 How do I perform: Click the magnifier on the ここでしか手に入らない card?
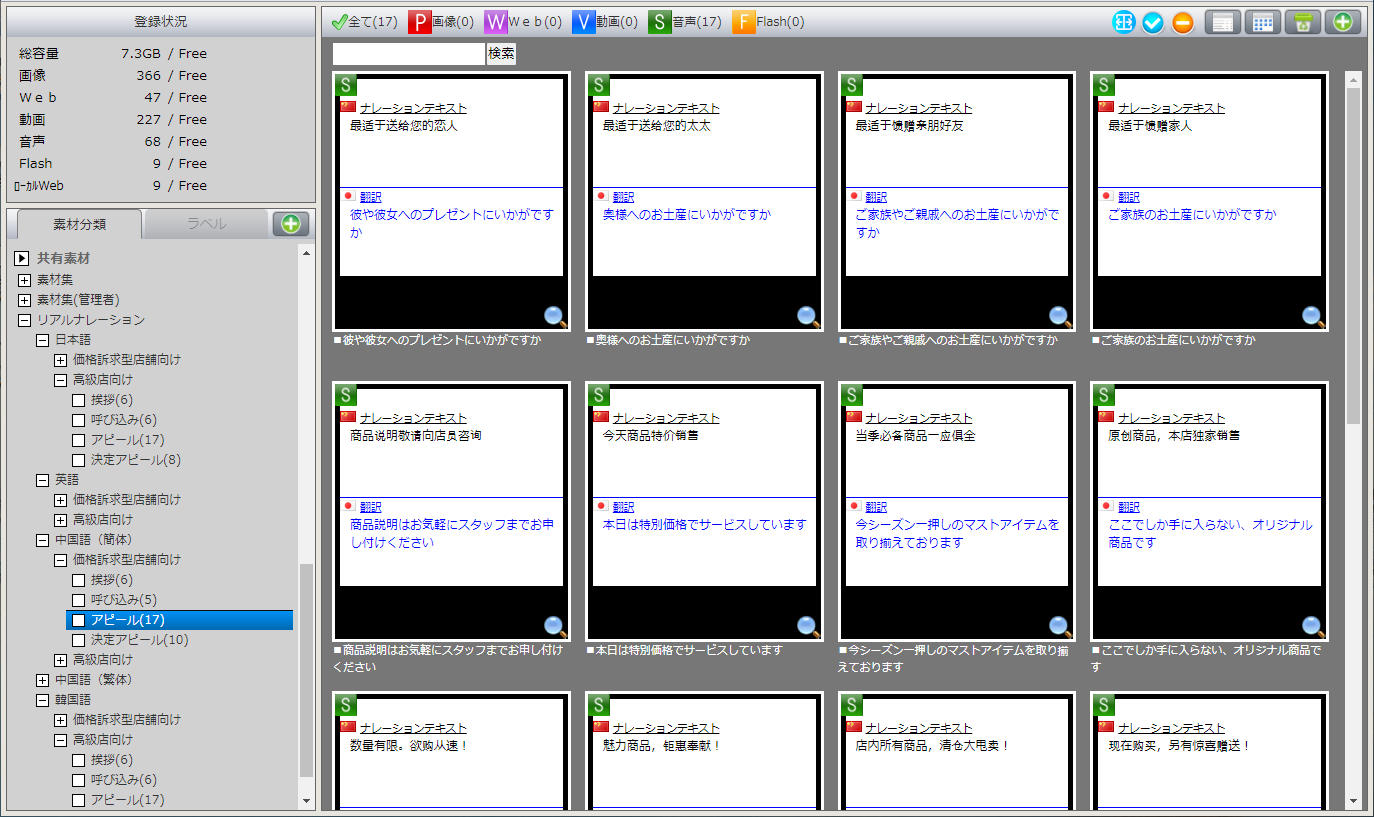pyautogui.click(x=1314, y=627)
